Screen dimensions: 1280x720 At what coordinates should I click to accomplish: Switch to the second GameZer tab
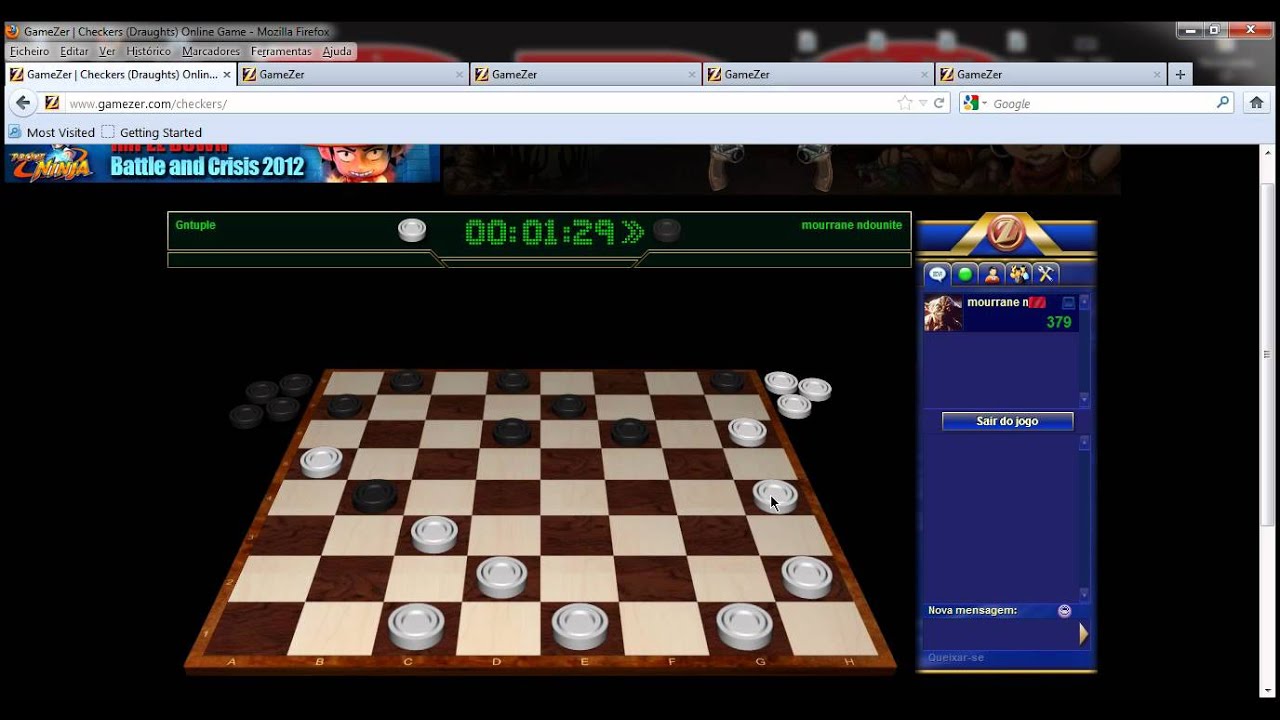point(353,74)
